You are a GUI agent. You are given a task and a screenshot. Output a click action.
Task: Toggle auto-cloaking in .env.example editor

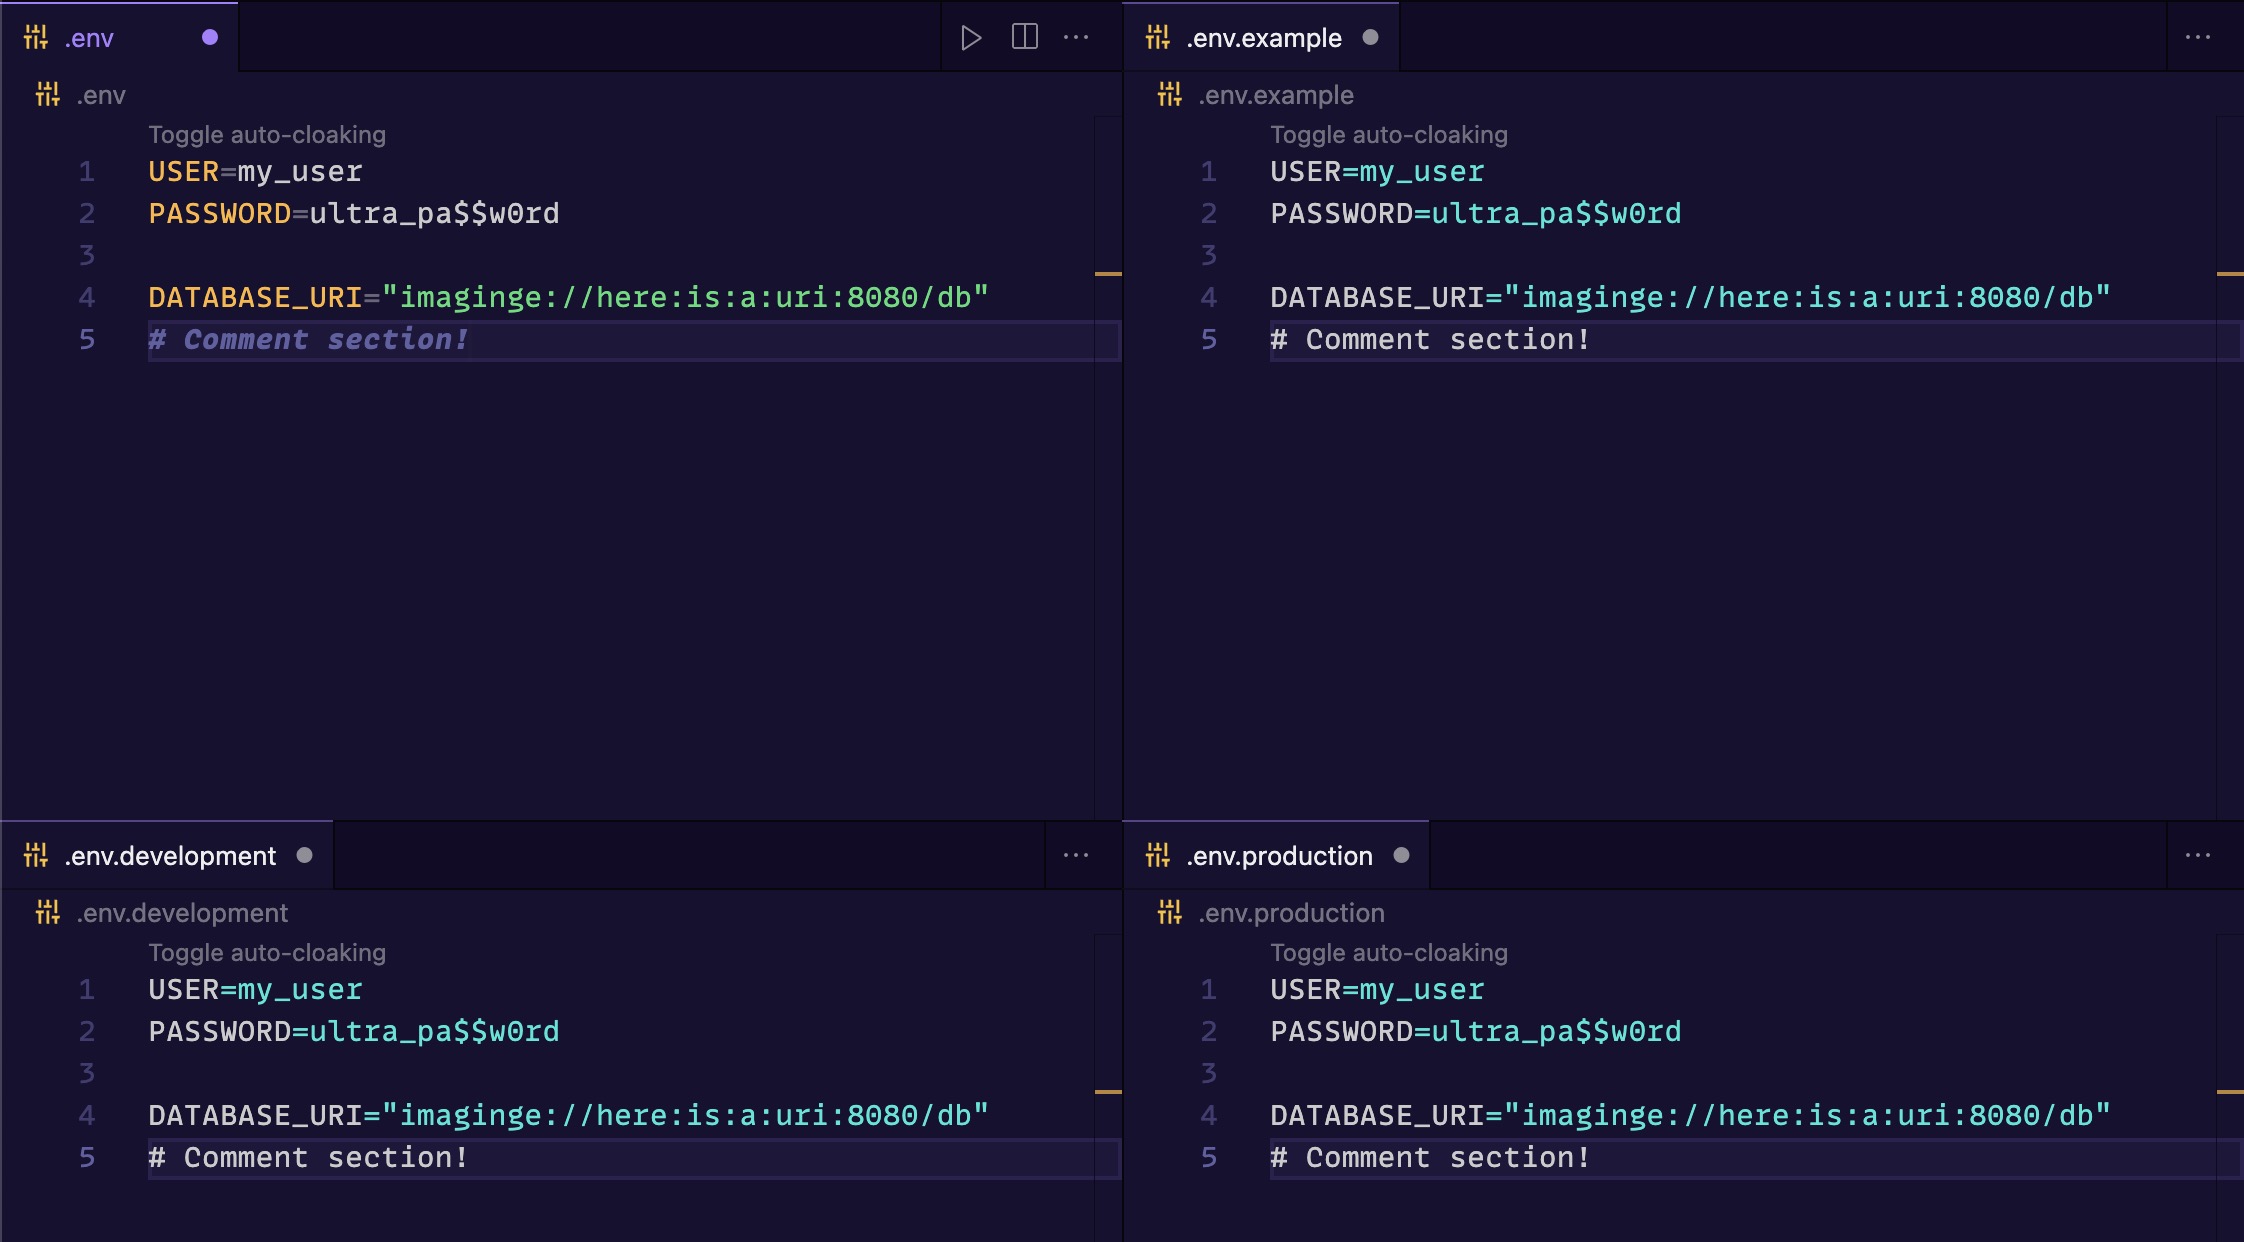pos(1389,135)
